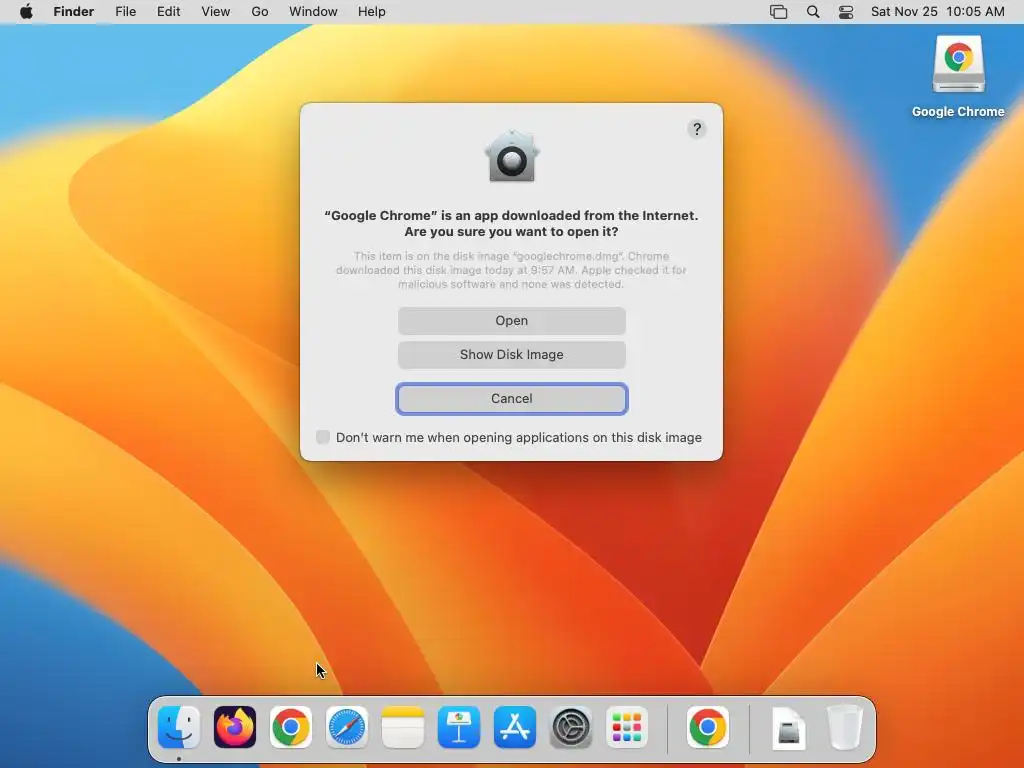Screen dimensions: 1024x768
Task: Open the View menu
Action: click(x=216, y=12)
